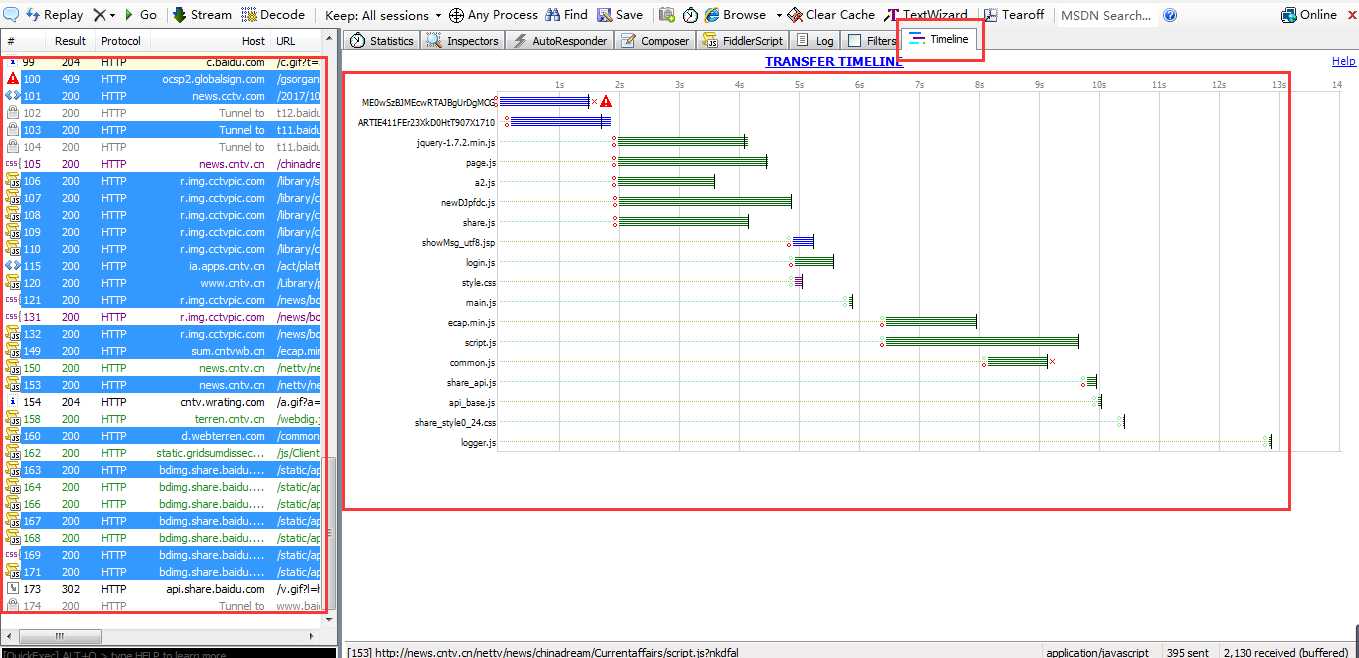Switch to the Log tab
This screenshot has width=1359, height=658.
pyautogui.click(x=815, y=41)
